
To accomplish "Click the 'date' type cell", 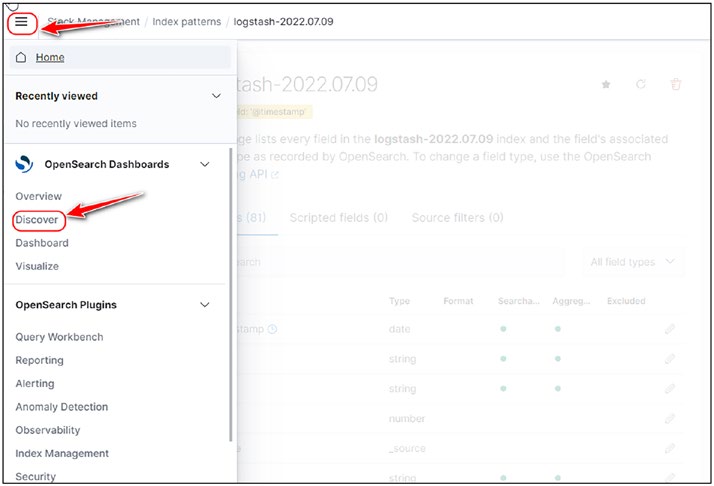I will tap(399, 329).
